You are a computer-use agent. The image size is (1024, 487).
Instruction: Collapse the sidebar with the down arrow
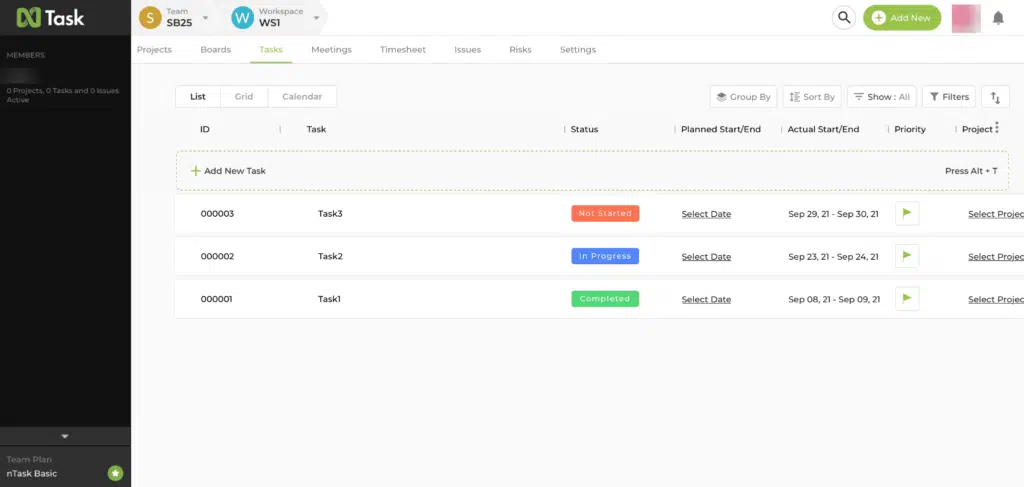pyautogui.click(x=65, y=436)
